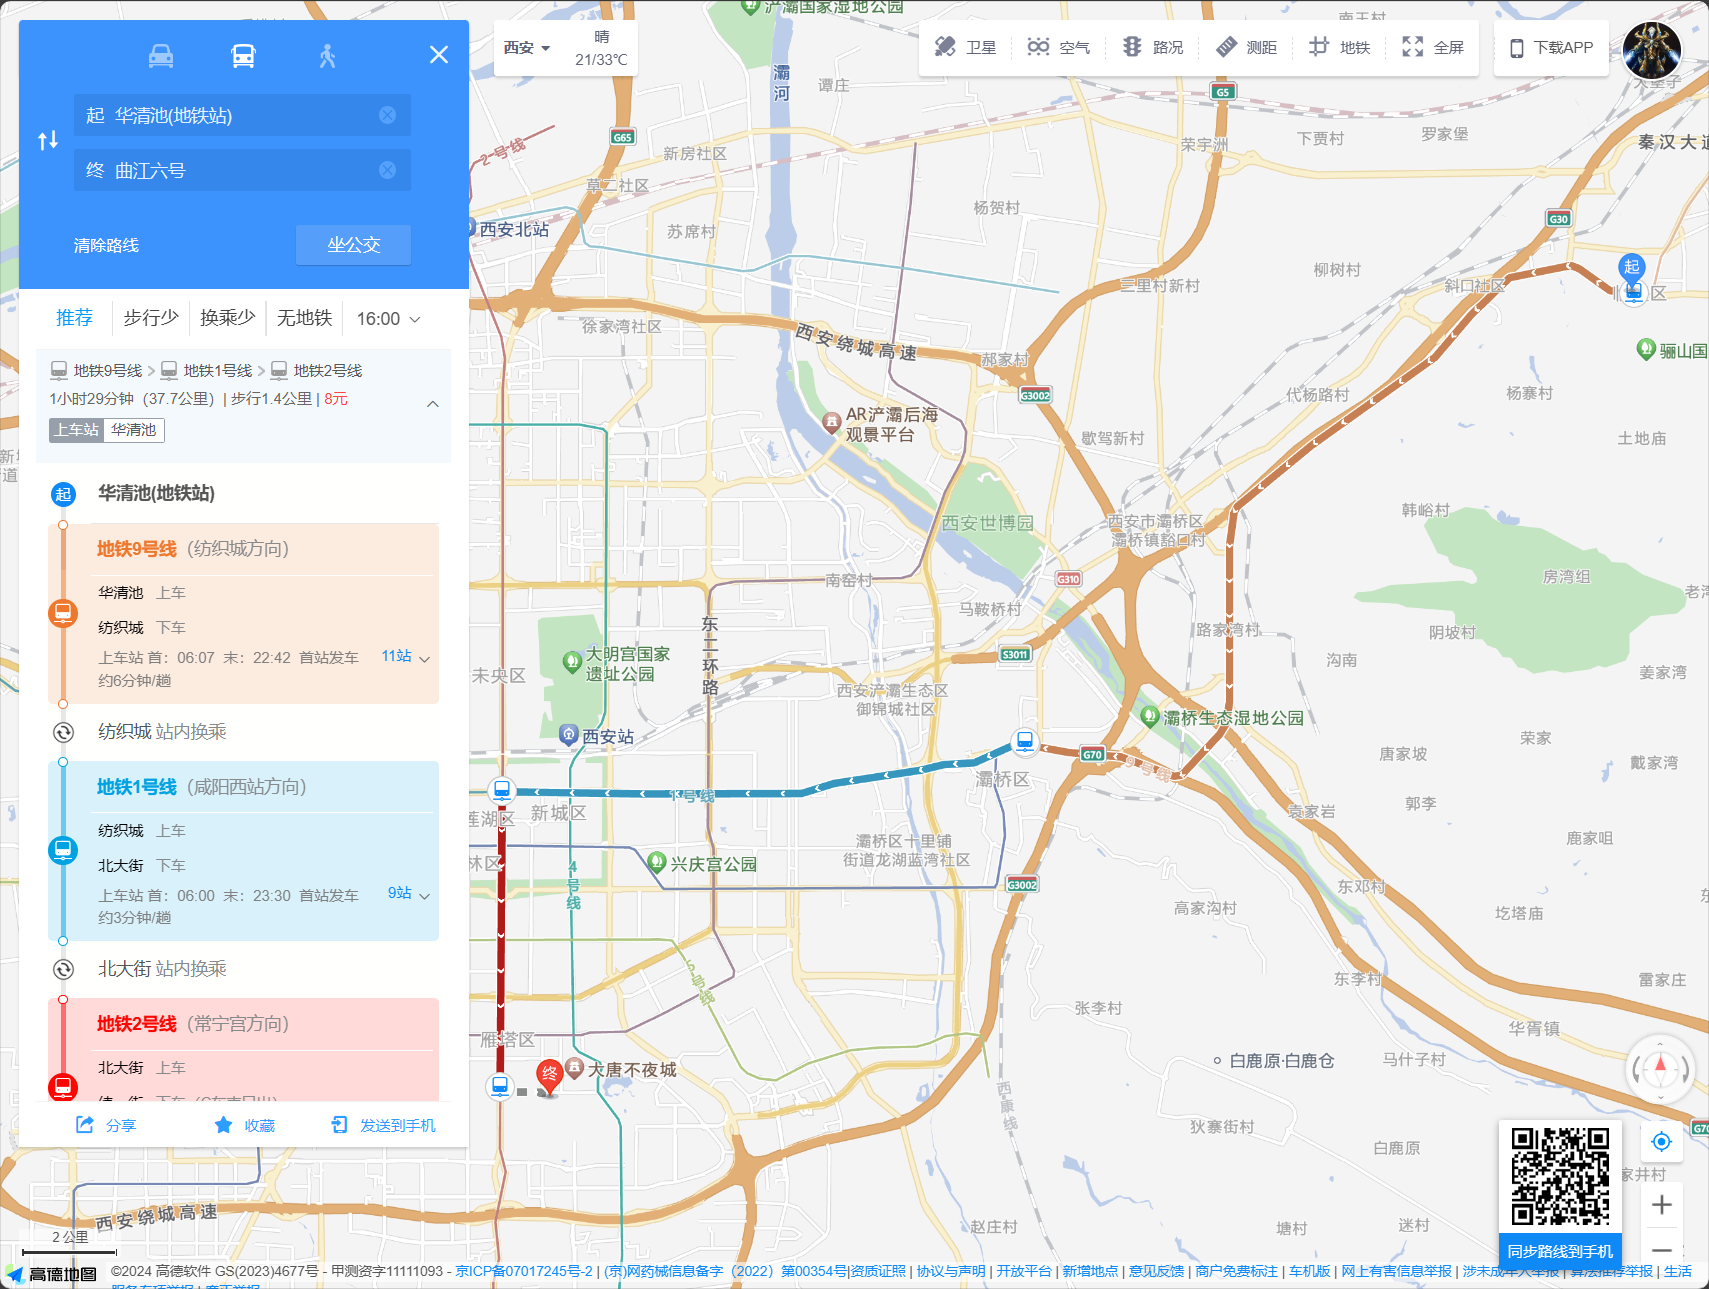Toggle the 路况 traffic layer
This screenshot has height=1289, width=1709.
pos(1153,47)
